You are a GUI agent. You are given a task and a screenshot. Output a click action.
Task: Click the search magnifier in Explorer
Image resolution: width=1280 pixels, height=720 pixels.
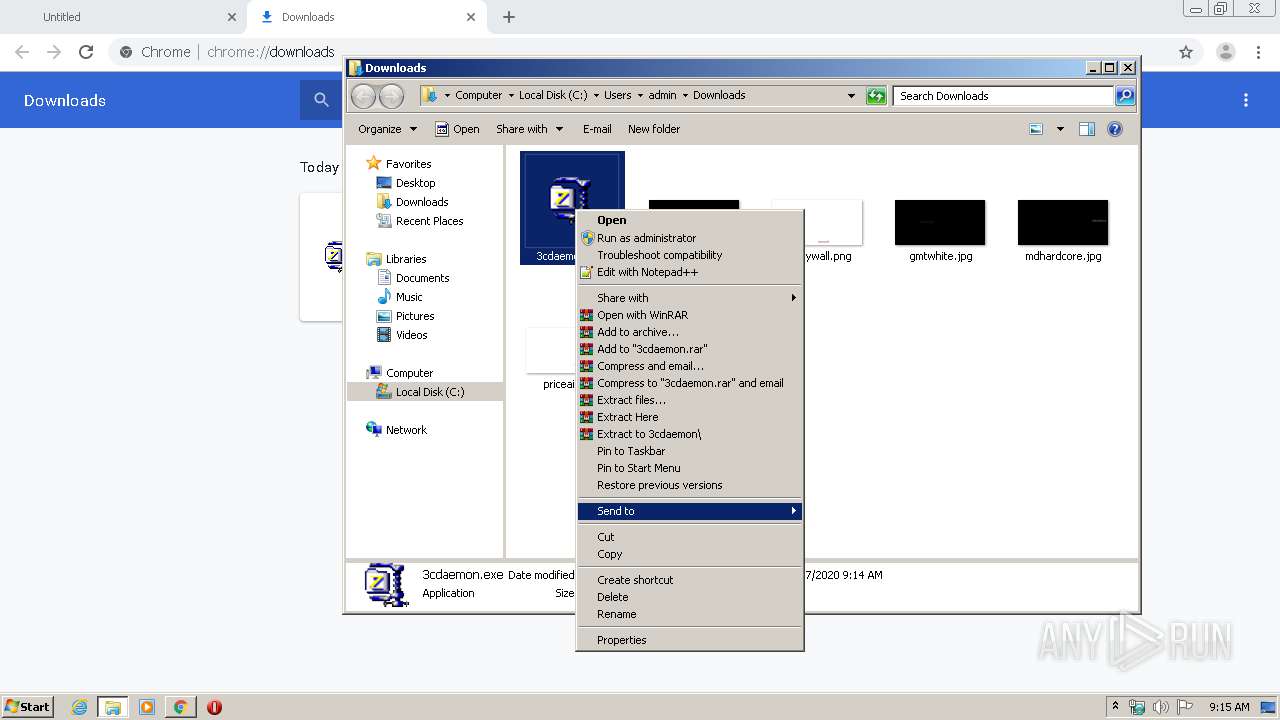[x=1125, y=96]
